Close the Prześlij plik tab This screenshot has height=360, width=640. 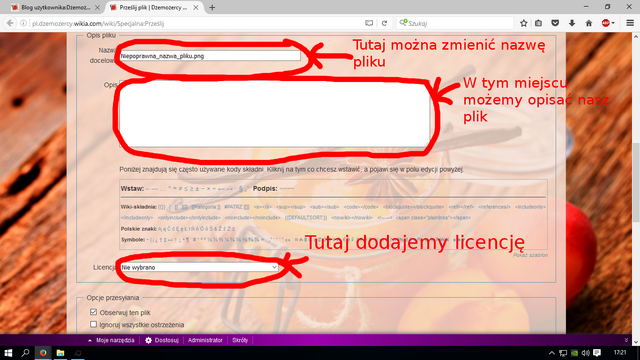[196, 7]
